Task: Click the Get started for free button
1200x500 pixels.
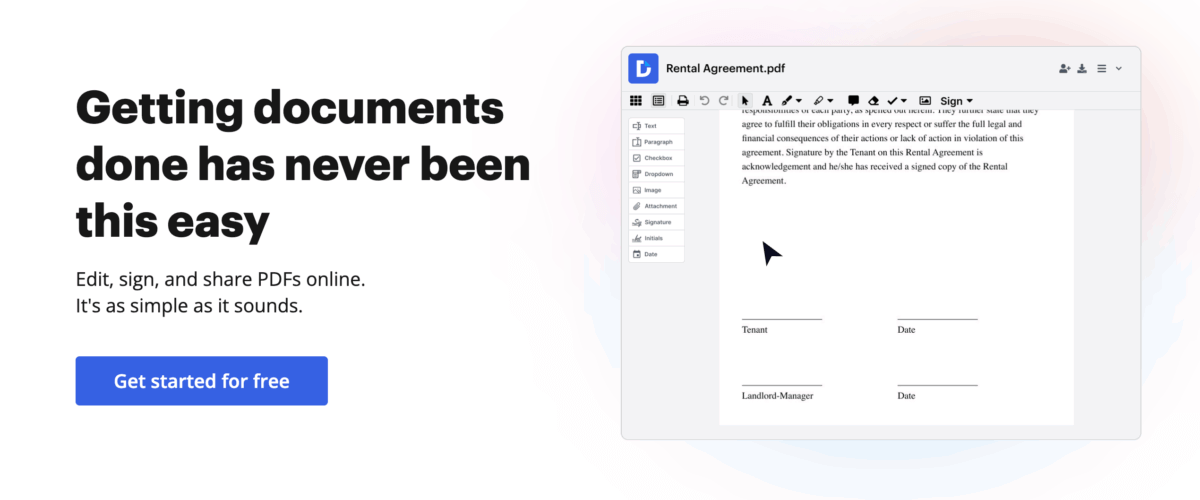Action: [202, 381]
